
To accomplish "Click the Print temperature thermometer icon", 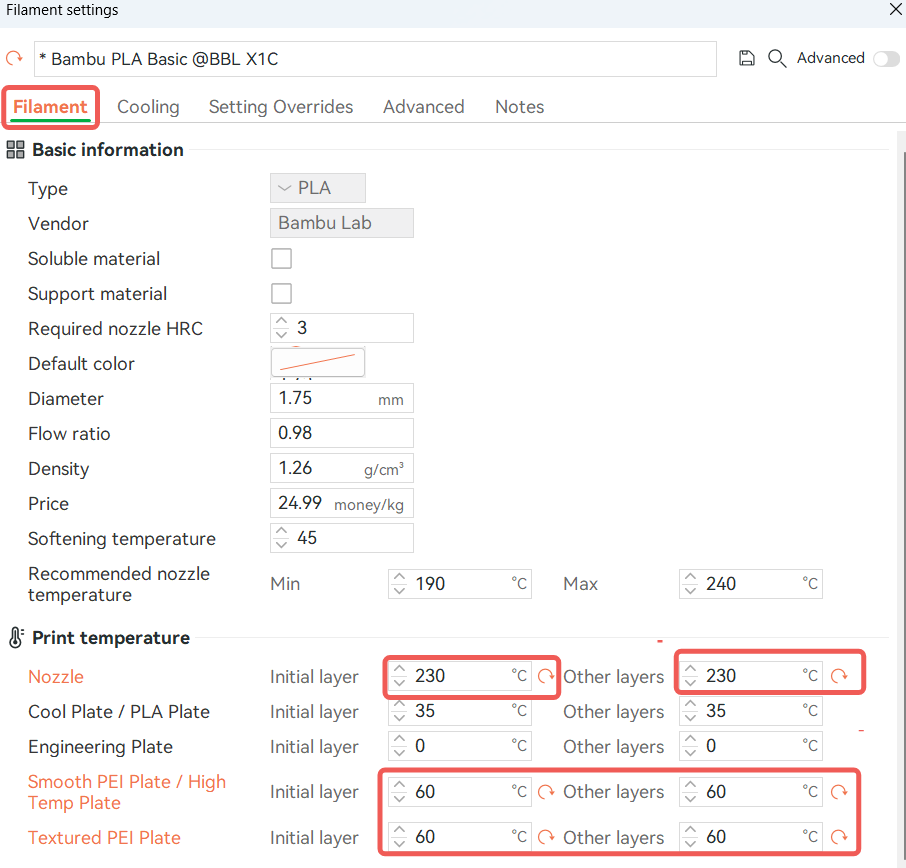I will coord(16,637).
